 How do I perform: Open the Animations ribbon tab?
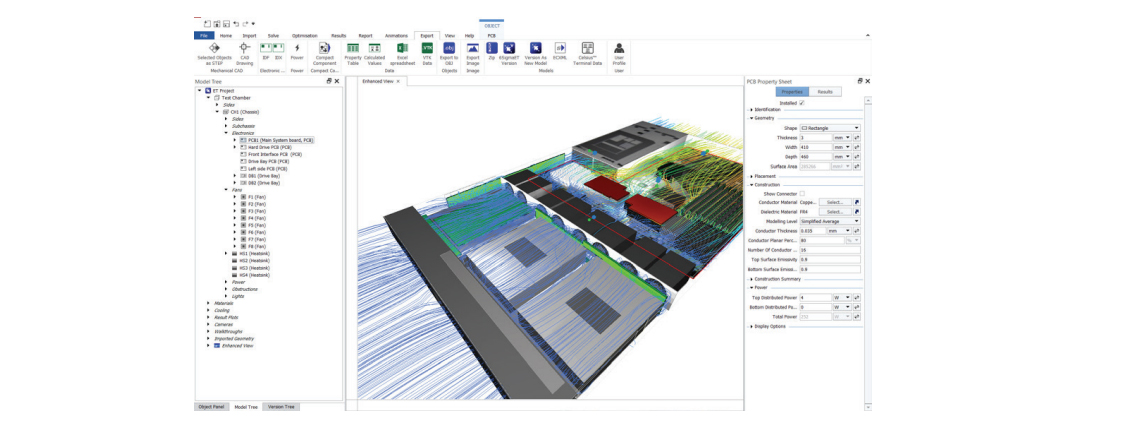pyautogui.click(x=396, y=35)
